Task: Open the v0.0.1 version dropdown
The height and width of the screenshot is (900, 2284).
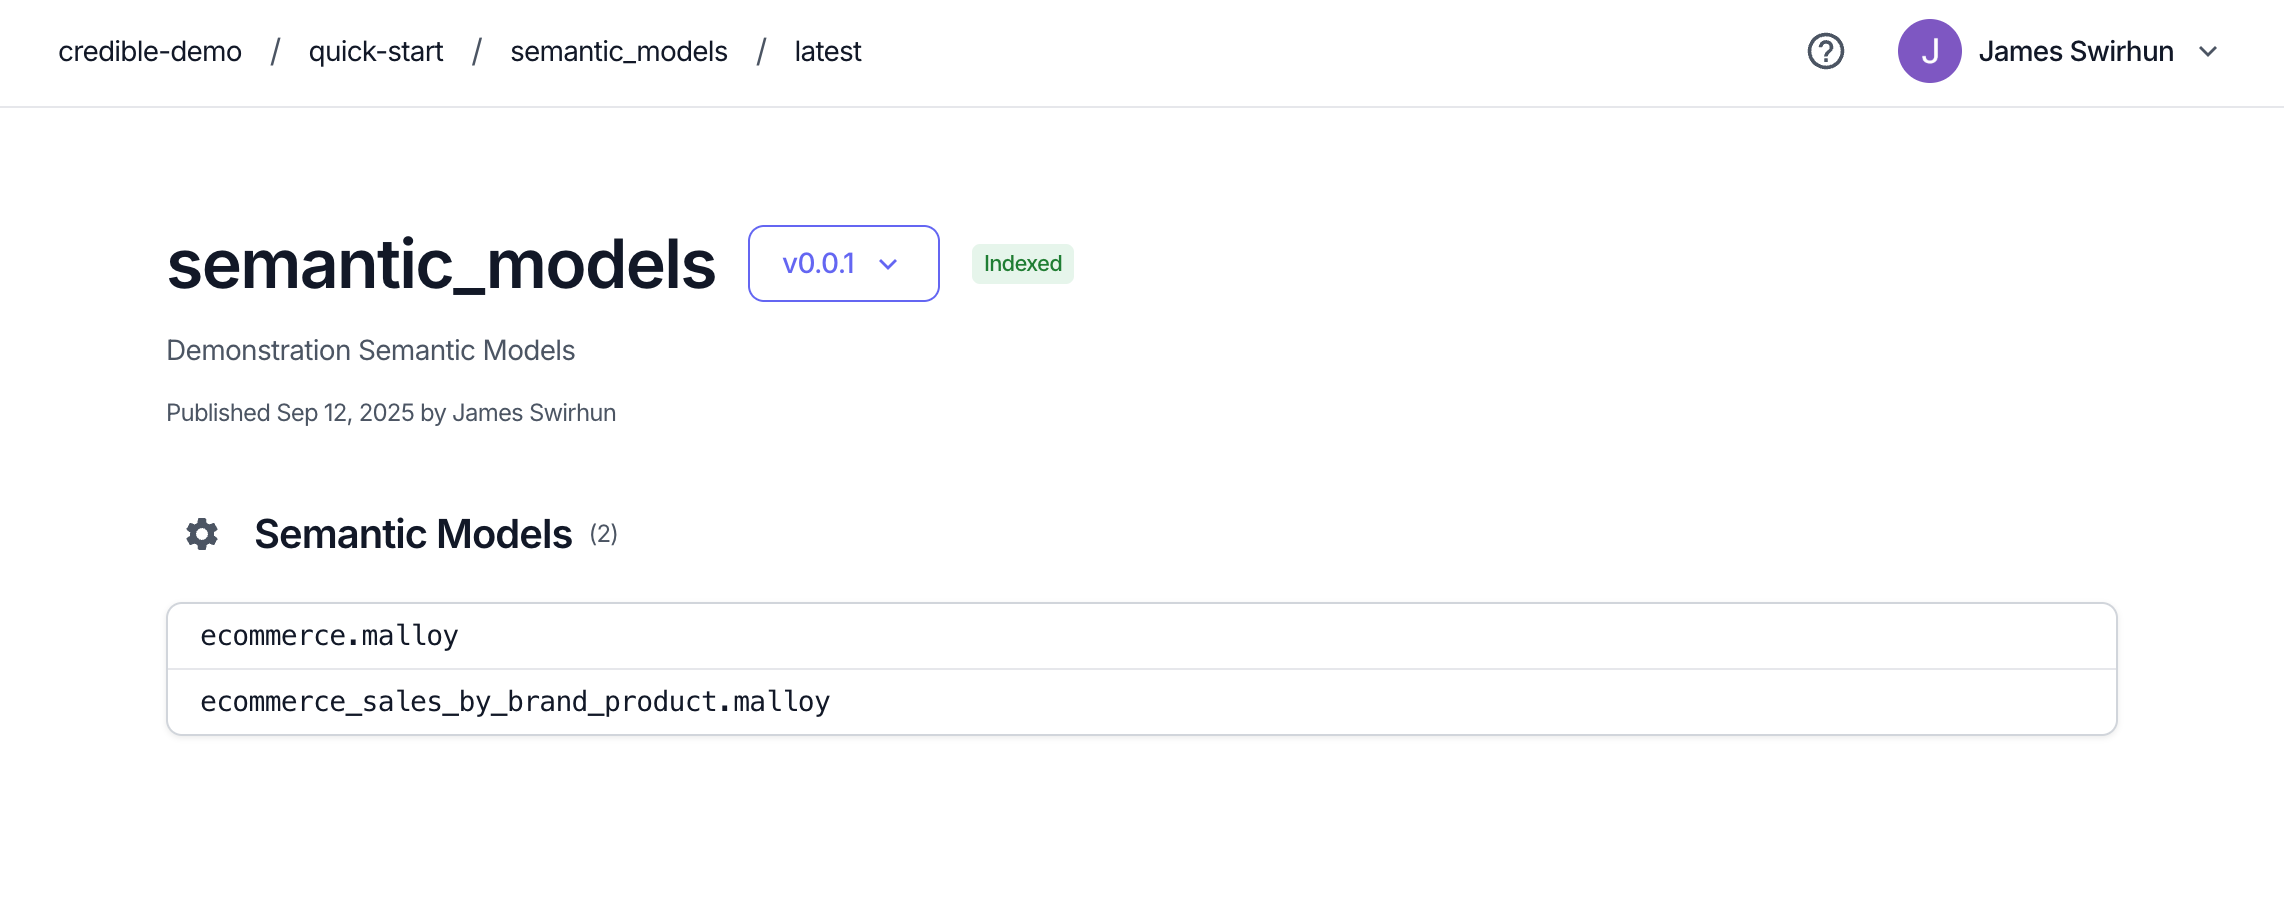Action: (x=842, y=263)
